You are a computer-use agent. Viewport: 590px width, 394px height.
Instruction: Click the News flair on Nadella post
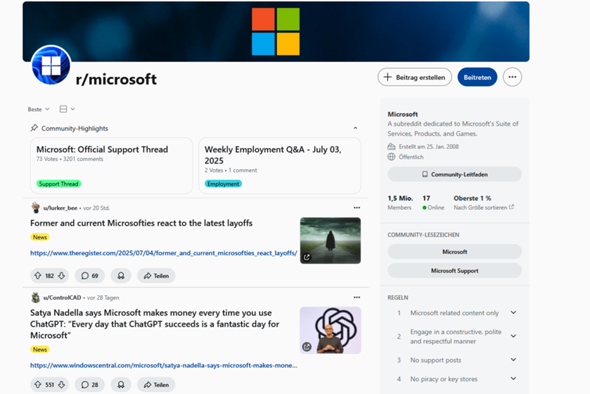[x=40, y=349]
